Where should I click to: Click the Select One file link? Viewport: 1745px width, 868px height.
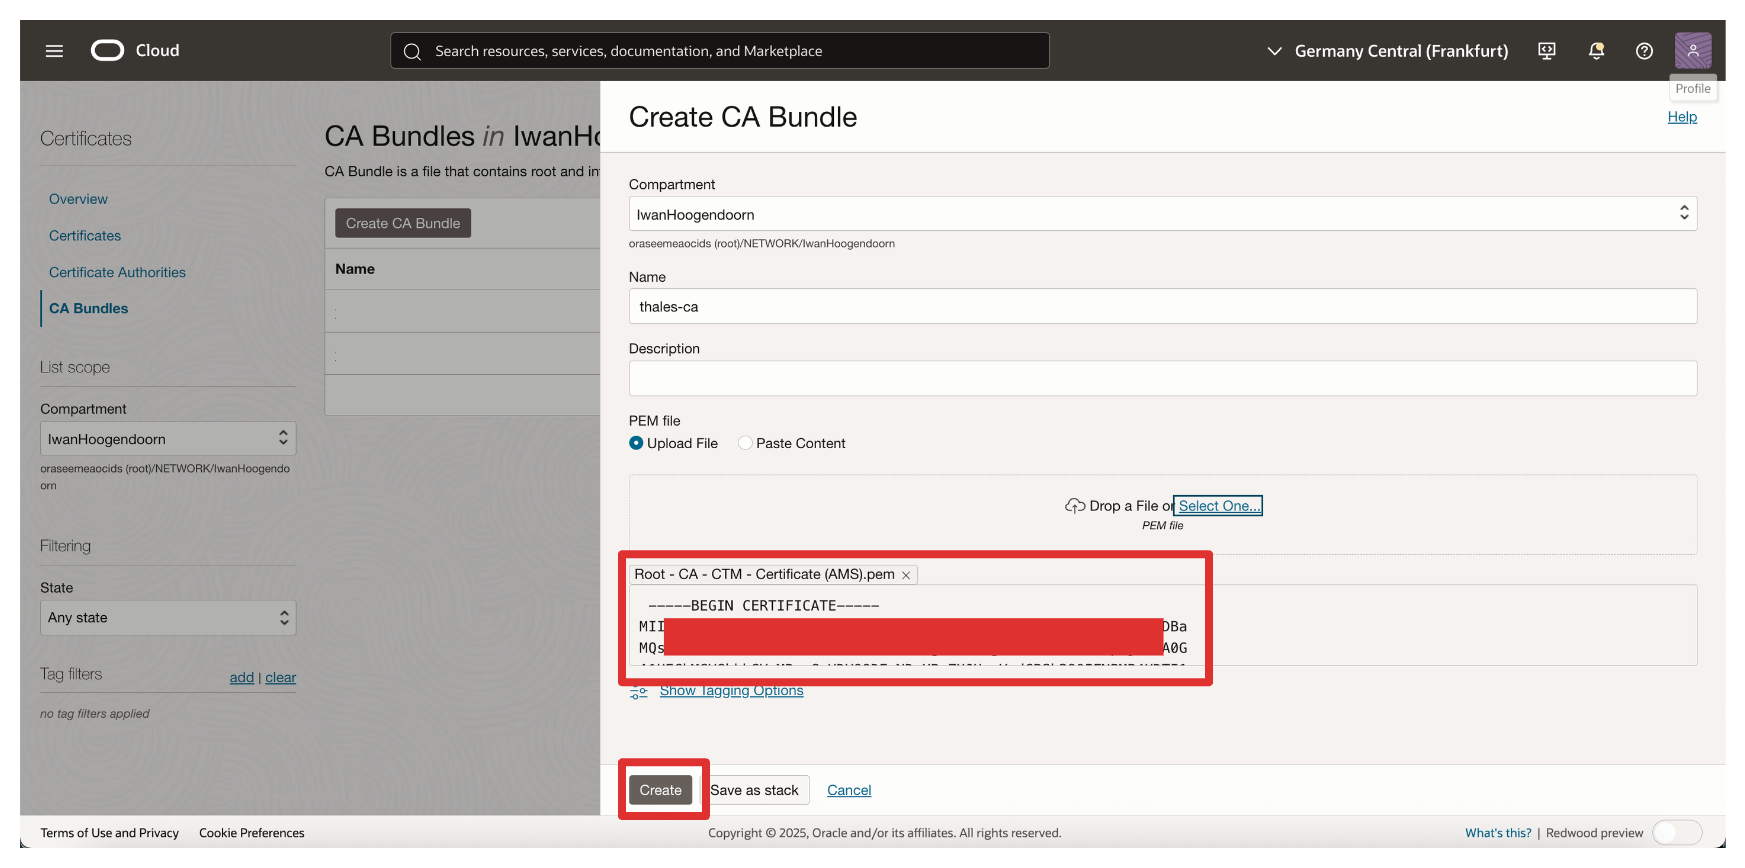point(1218,506)
